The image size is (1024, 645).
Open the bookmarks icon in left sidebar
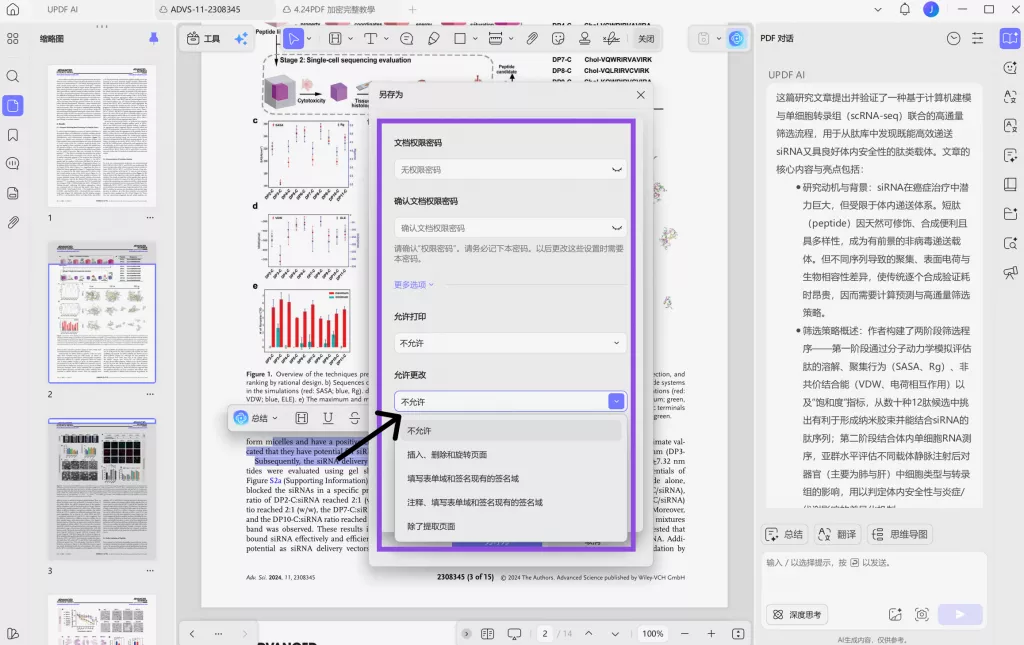[x=12, y=135]
